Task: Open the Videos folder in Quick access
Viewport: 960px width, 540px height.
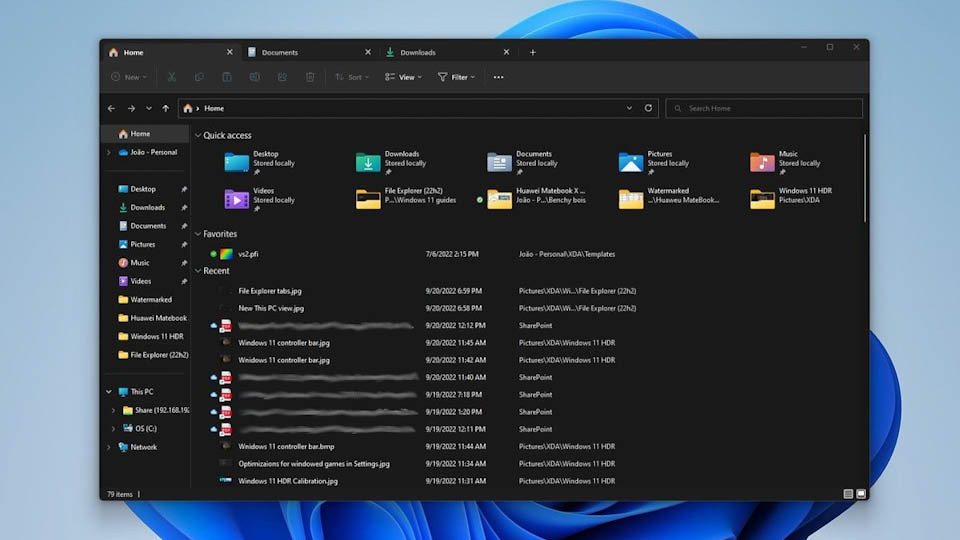Action: (237, 199)
